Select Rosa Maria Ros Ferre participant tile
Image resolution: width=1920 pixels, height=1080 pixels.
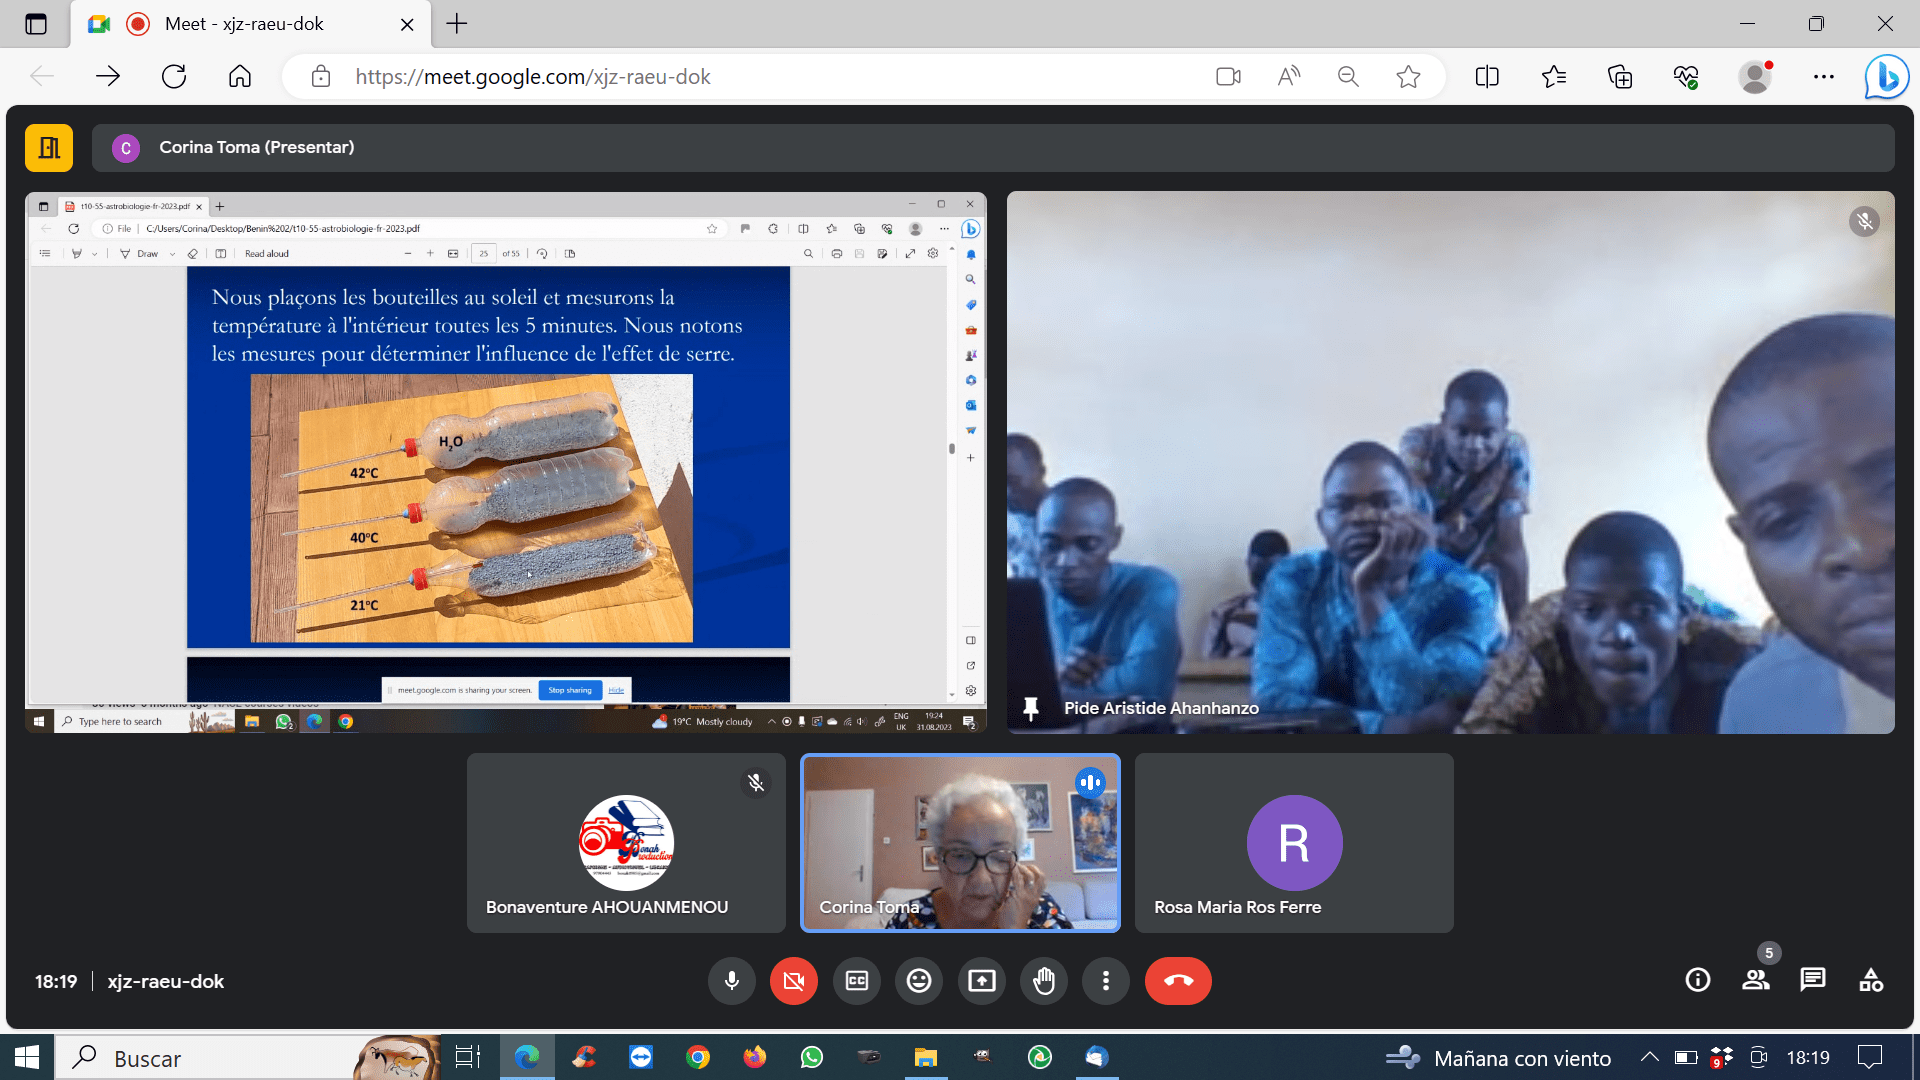coord(1294,843)
